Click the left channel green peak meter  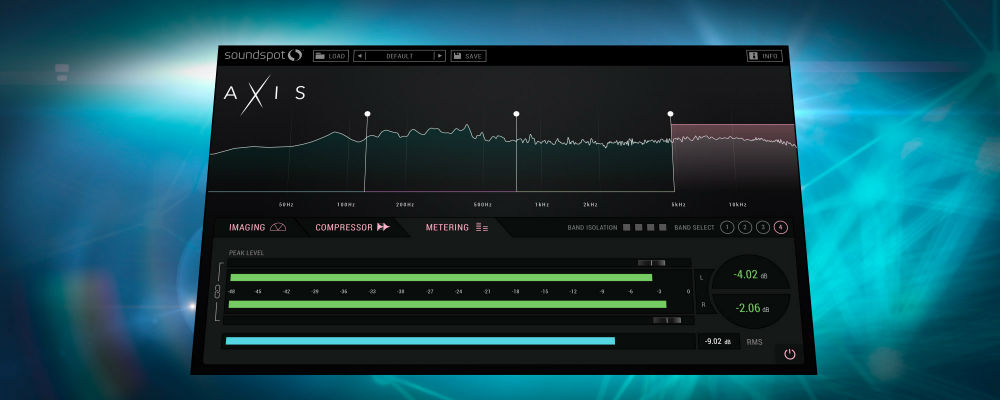[441, 278]
